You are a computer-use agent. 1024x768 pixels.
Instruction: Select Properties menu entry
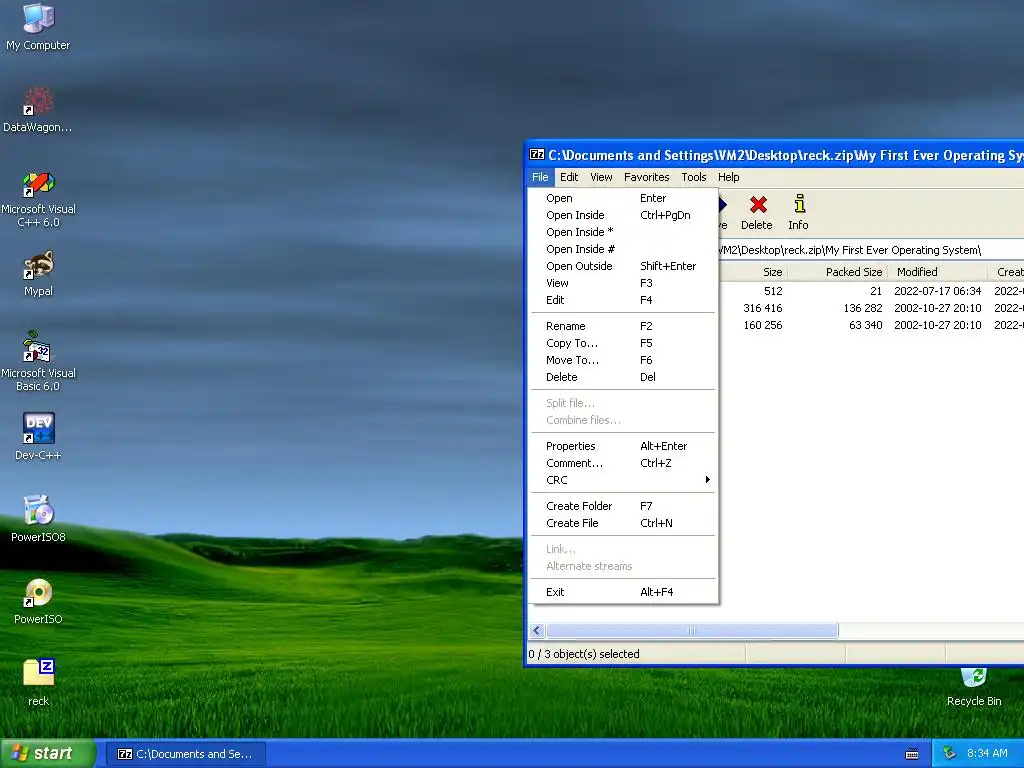tap(623, 446)
